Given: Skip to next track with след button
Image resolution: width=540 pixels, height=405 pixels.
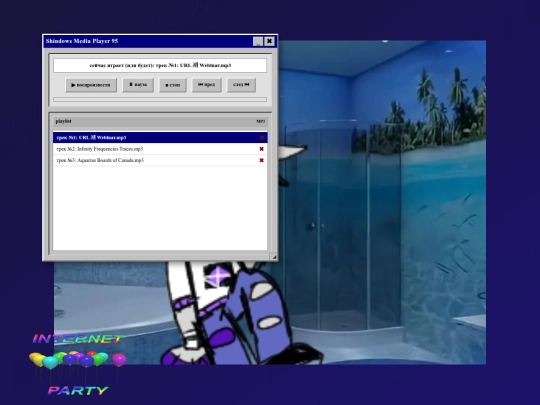Looking at the screenshot, I should 241,85.
